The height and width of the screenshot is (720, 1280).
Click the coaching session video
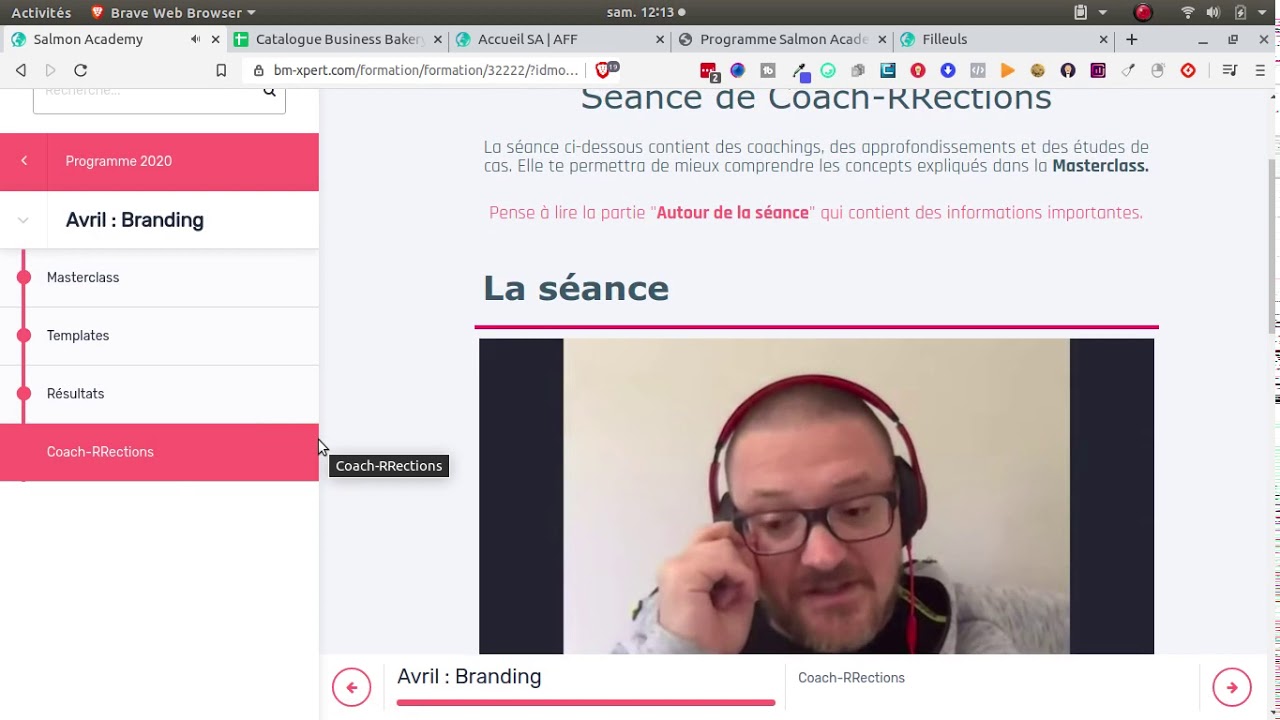tap(816, 496)
